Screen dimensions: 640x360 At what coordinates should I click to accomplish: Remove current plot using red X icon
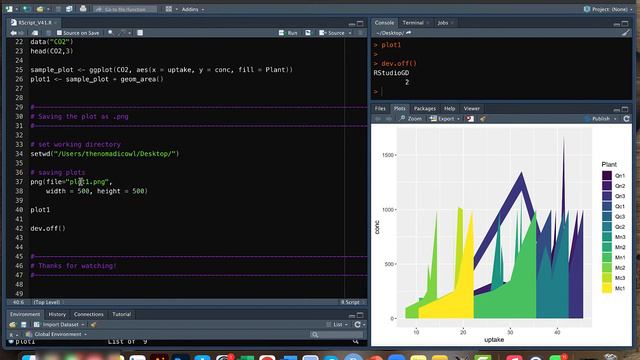point(470,119)
